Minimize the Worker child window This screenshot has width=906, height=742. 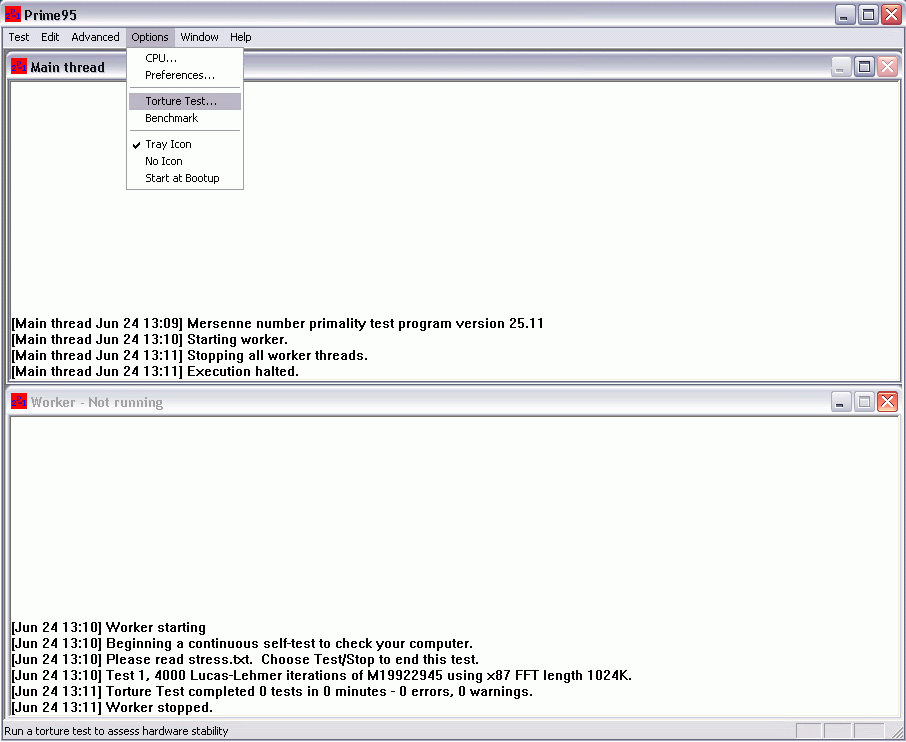(x=841, y=402)
